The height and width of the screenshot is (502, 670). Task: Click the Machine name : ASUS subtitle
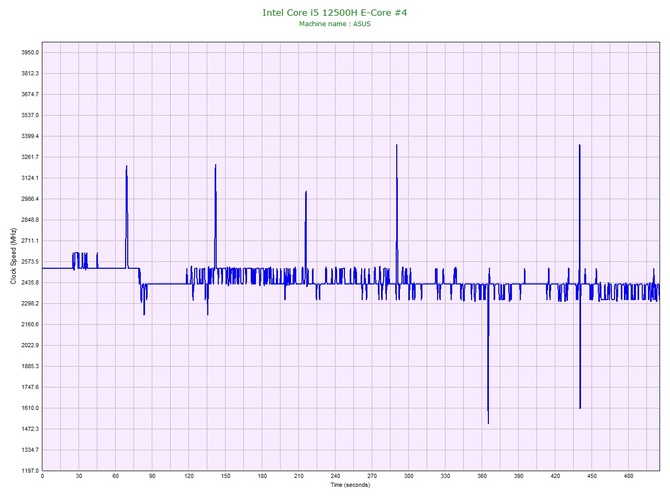coord(335,24)
